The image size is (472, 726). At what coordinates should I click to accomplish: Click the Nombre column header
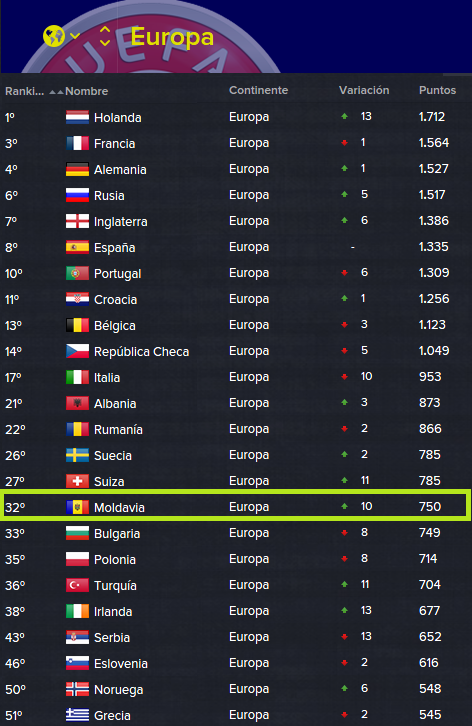click(87, 91)
